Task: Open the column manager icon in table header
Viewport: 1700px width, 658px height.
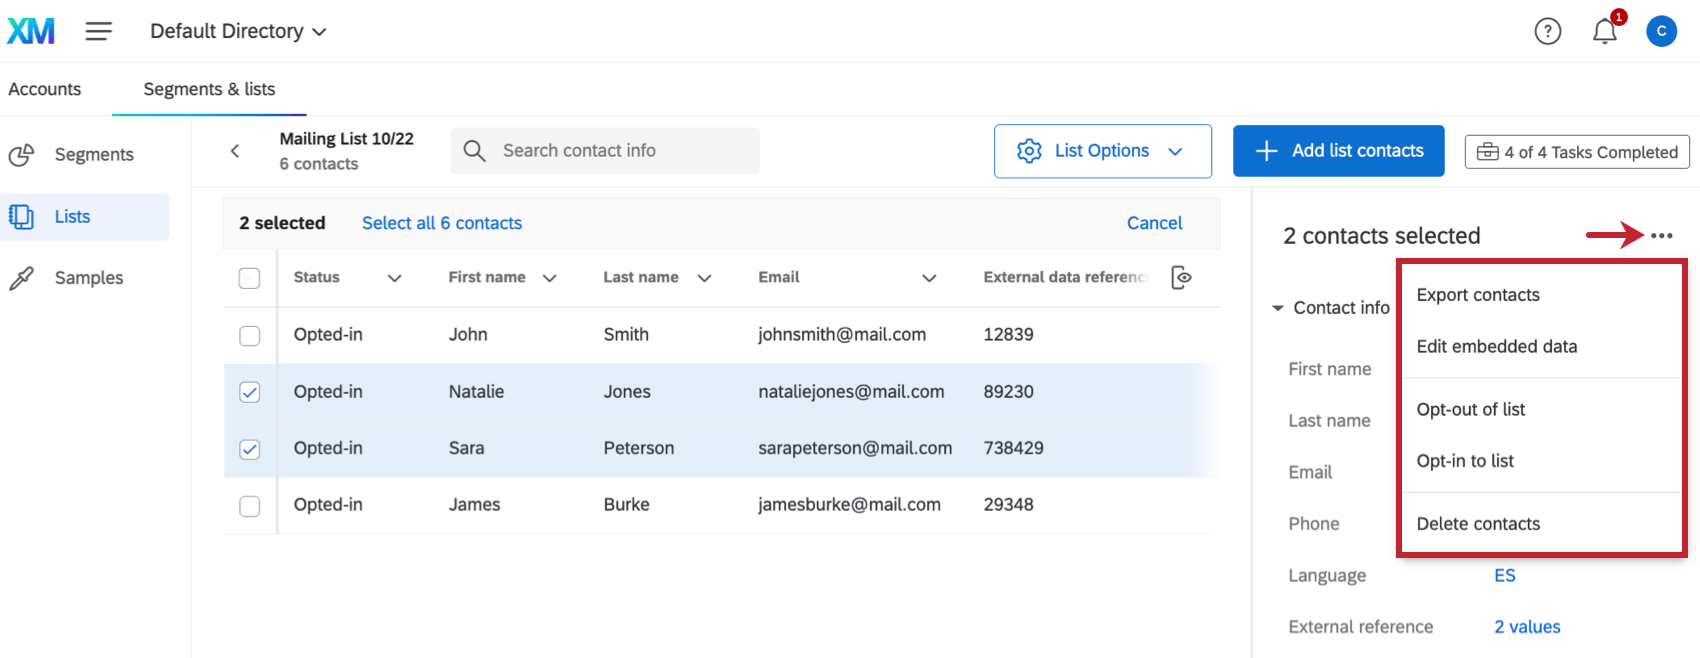Action: click(1181, 277)
